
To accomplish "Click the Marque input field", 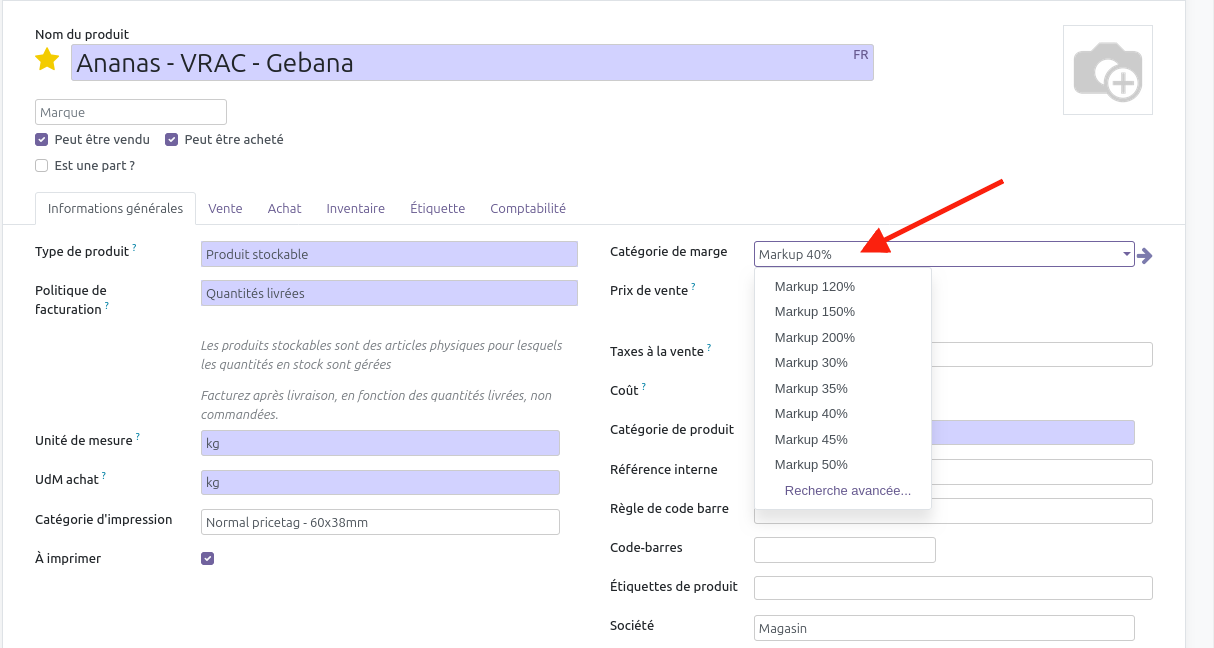I will tap(131, 112).
